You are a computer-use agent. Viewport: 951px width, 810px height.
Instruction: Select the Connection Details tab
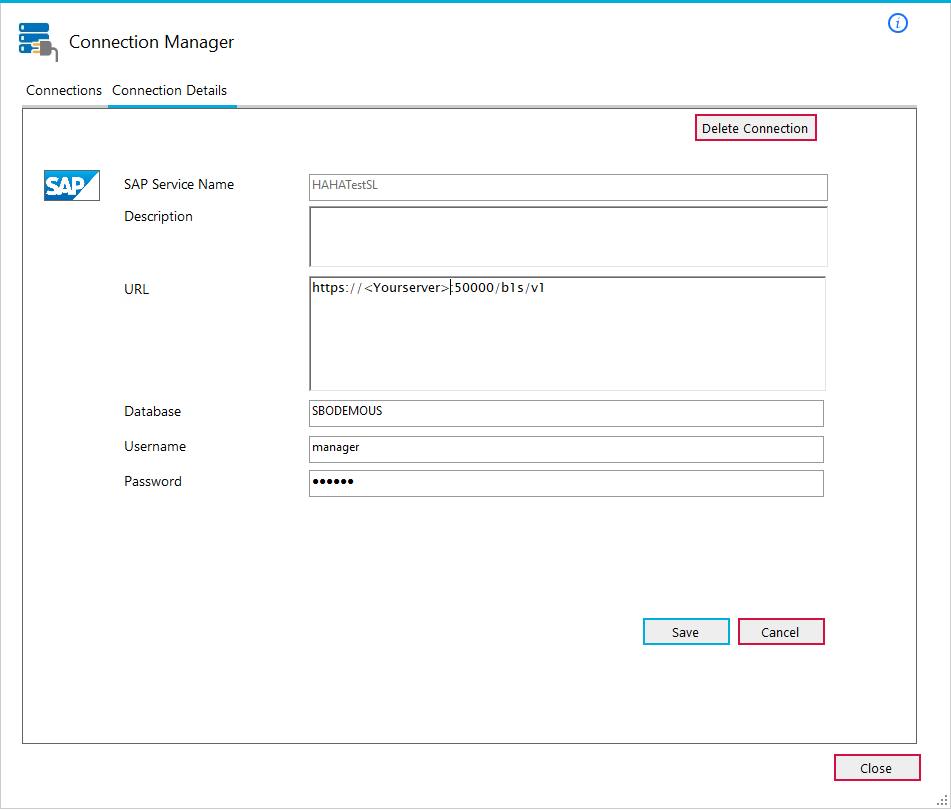(170, 90)
